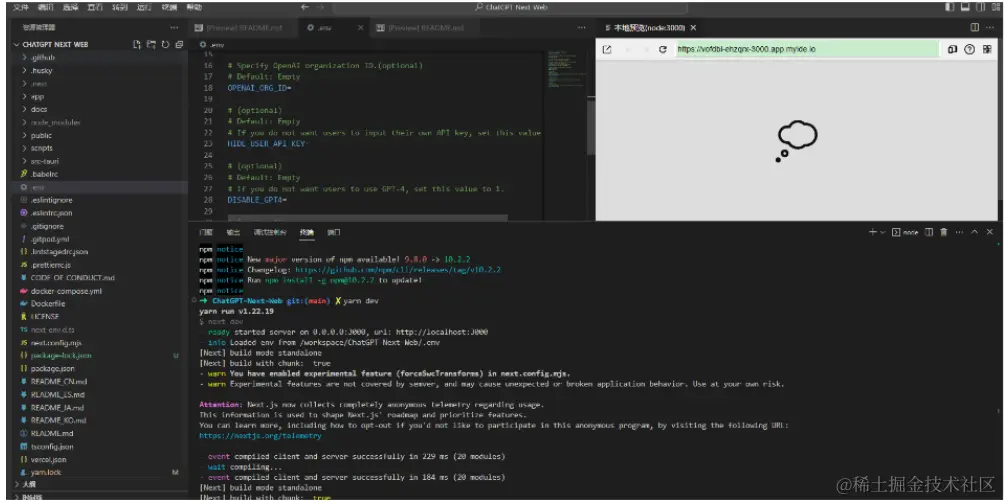
Task: Expand the docs folder
Action: click(38, 109)
